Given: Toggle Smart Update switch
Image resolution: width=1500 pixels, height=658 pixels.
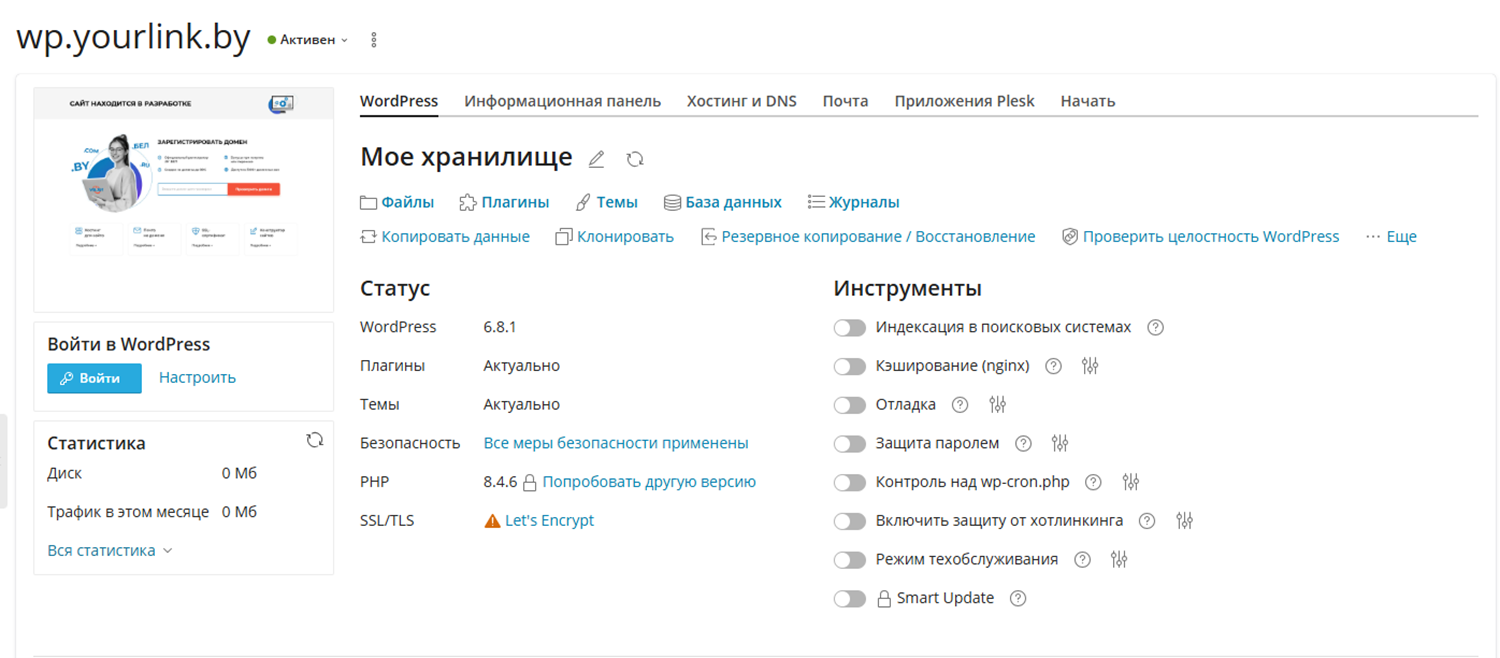Looking at the screenshot, I should [850, 599].
